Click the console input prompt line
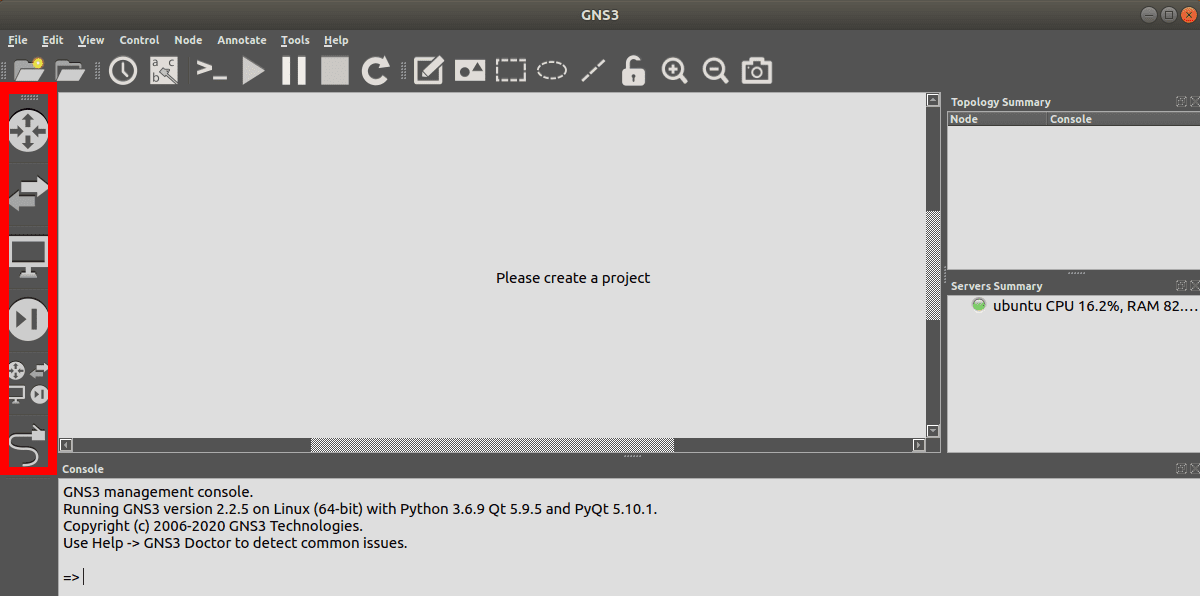 [629, 577]
